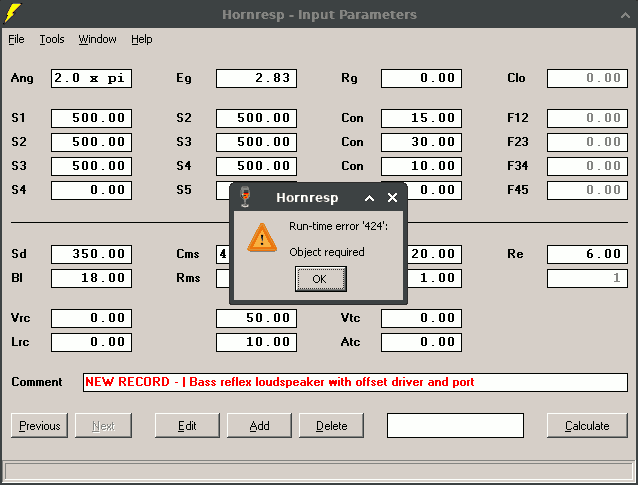
Task: Click the Rg input field
Action: point(422,78)
